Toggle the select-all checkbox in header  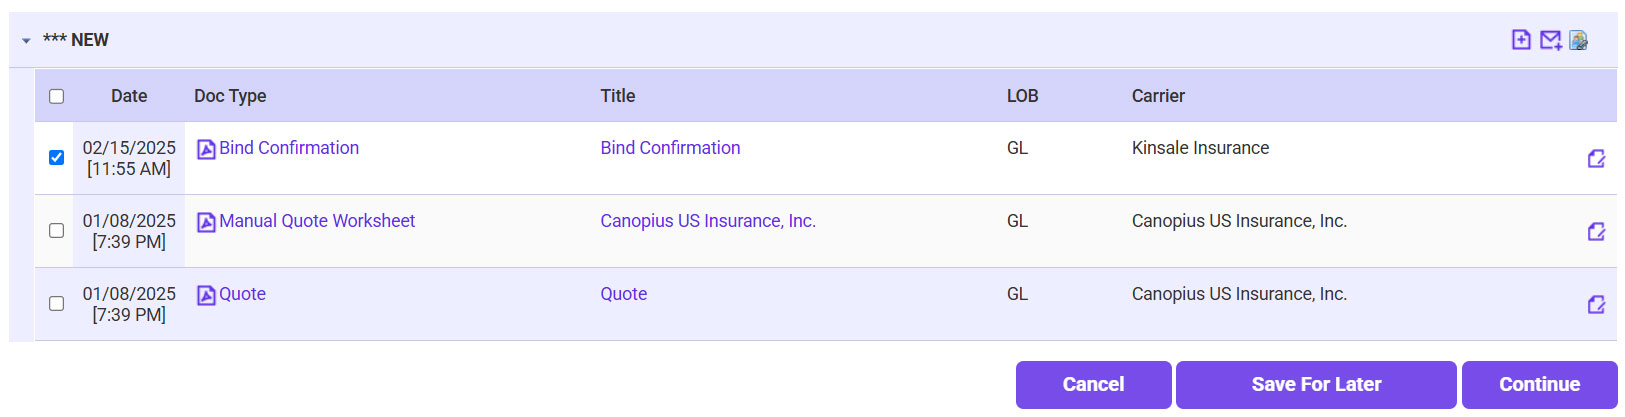57,96
